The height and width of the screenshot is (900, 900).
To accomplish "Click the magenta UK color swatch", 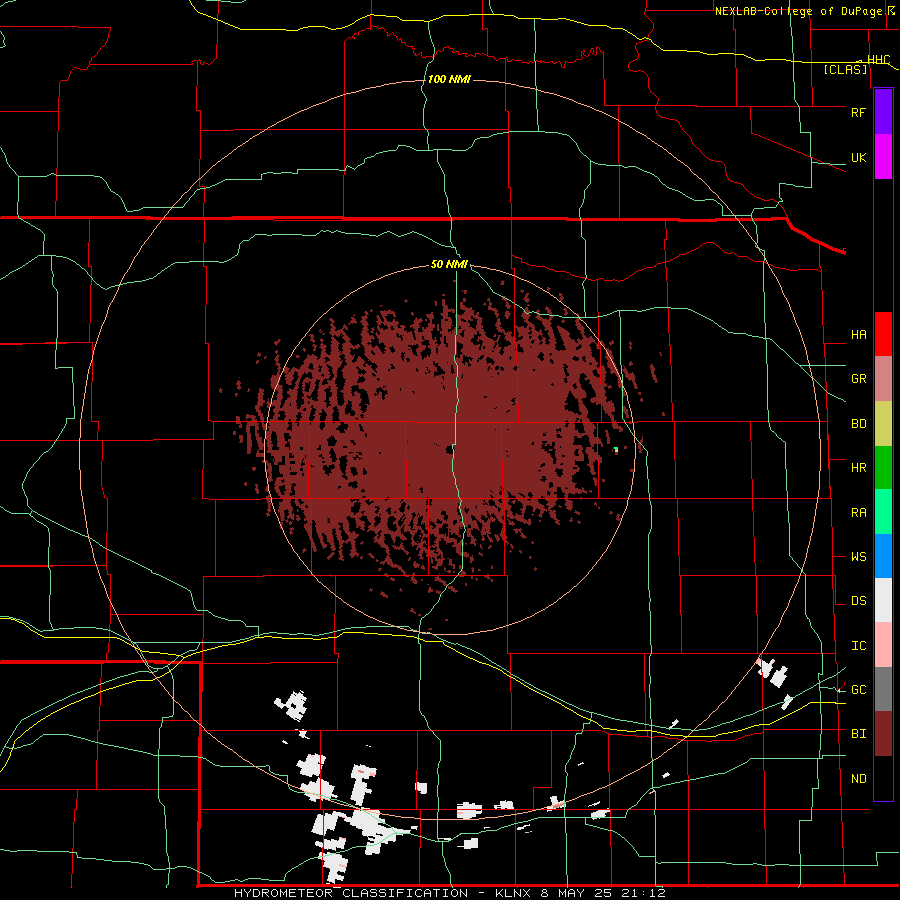I will click(883, 157).
